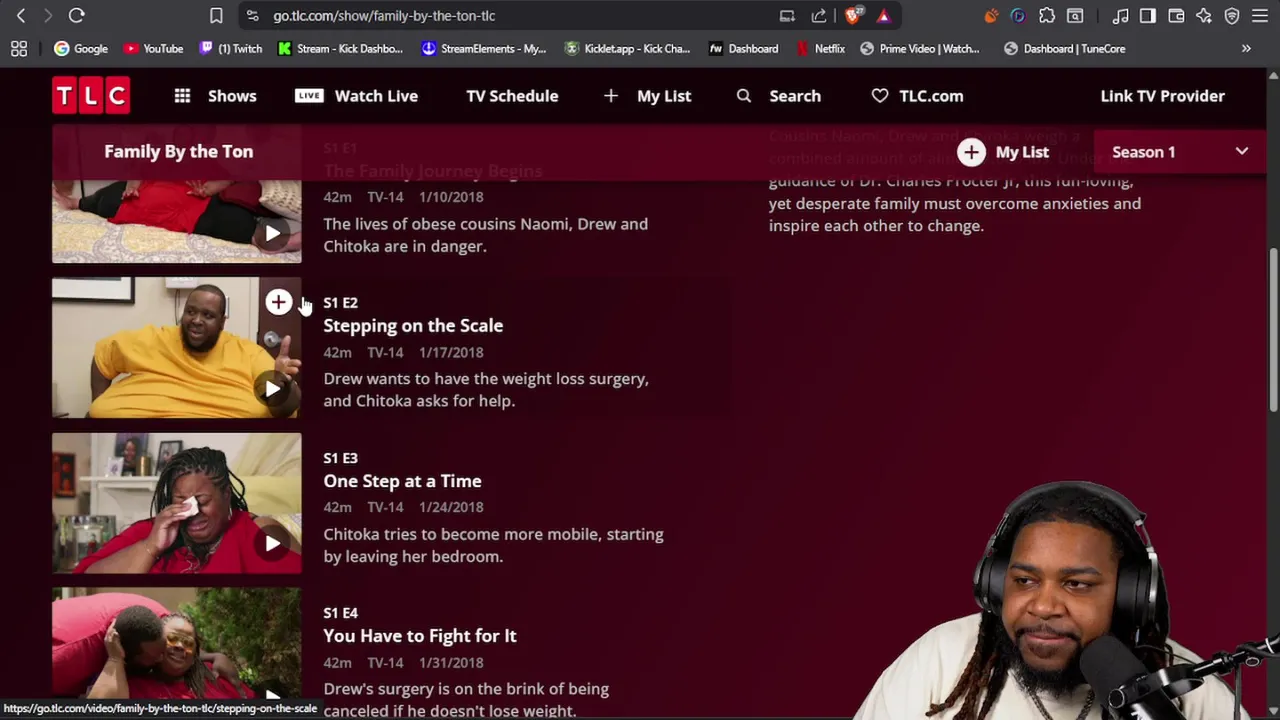Open site settings icon in address bar

(x=252, y=16)
